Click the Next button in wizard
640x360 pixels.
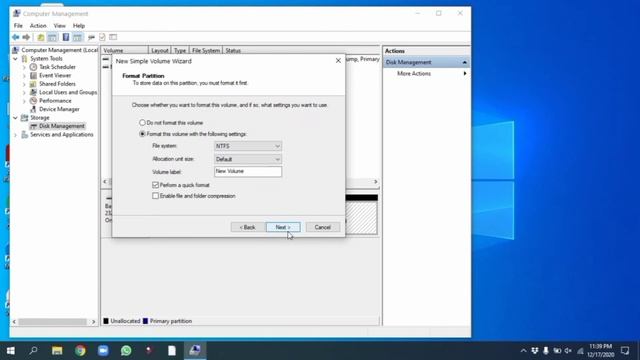click(x=283, y=227)
